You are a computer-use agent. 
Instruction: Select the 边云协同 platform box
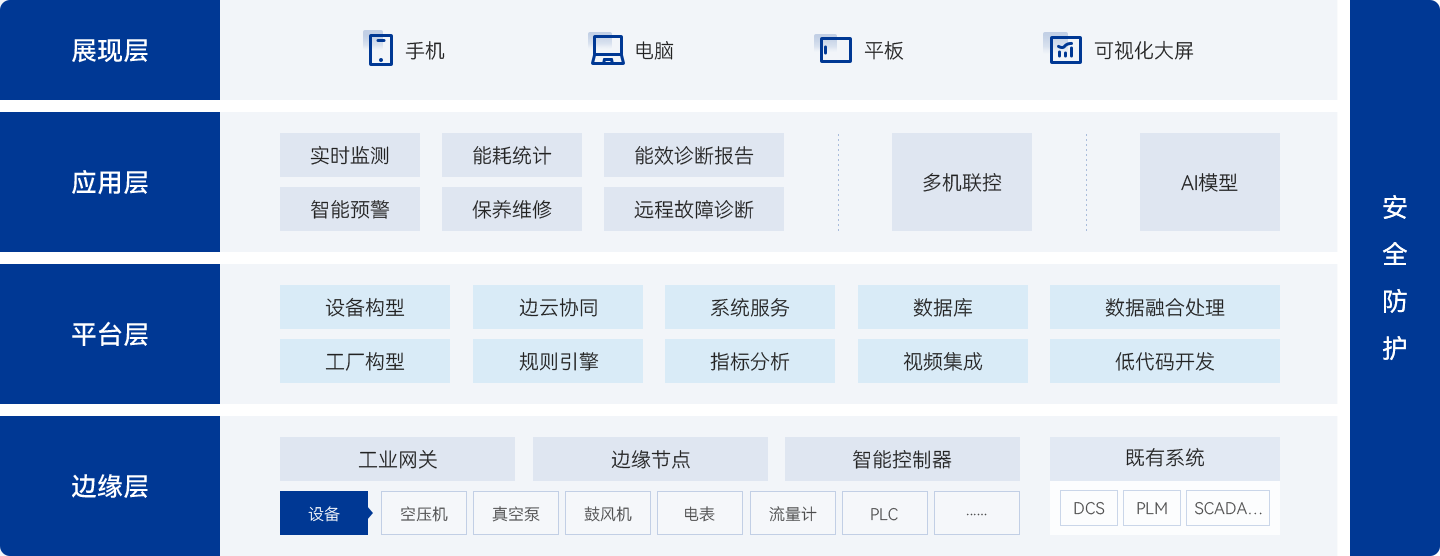pyautogui.click(x=557, y=307)
